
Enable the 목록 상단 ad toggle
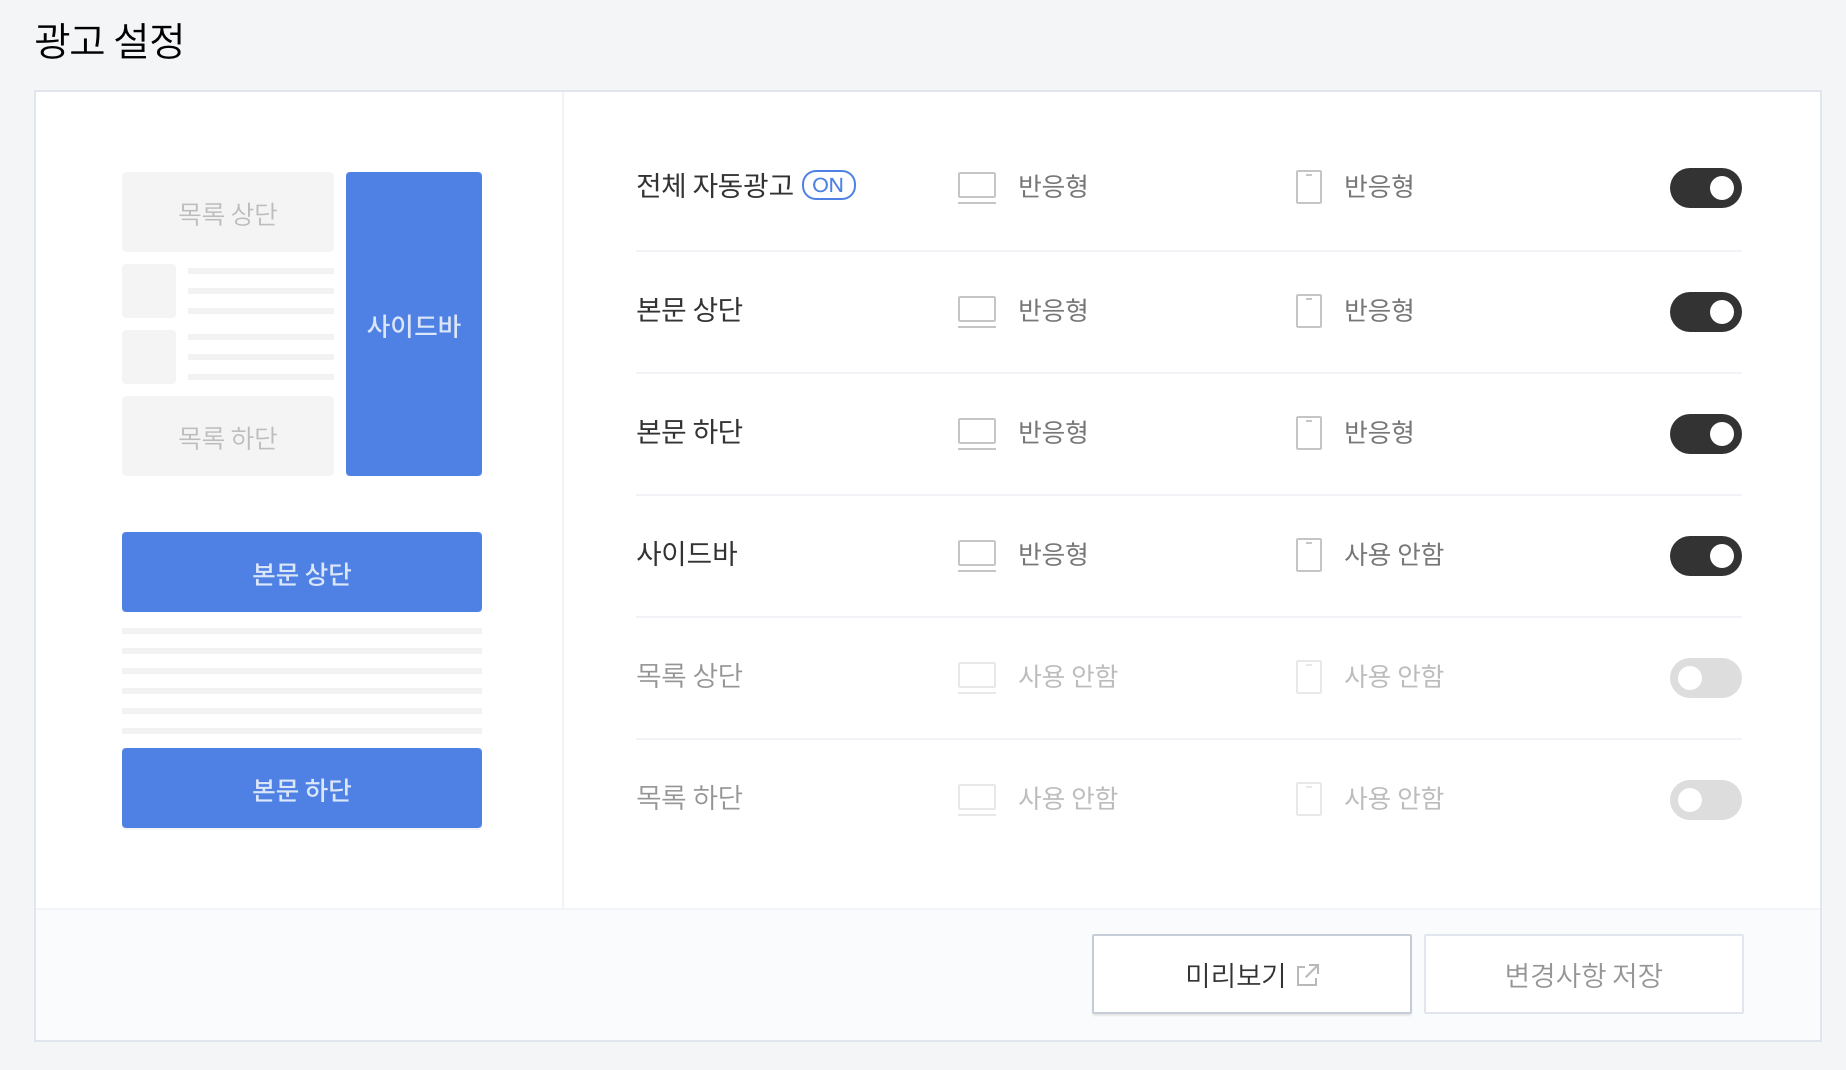coord(1706,678)
